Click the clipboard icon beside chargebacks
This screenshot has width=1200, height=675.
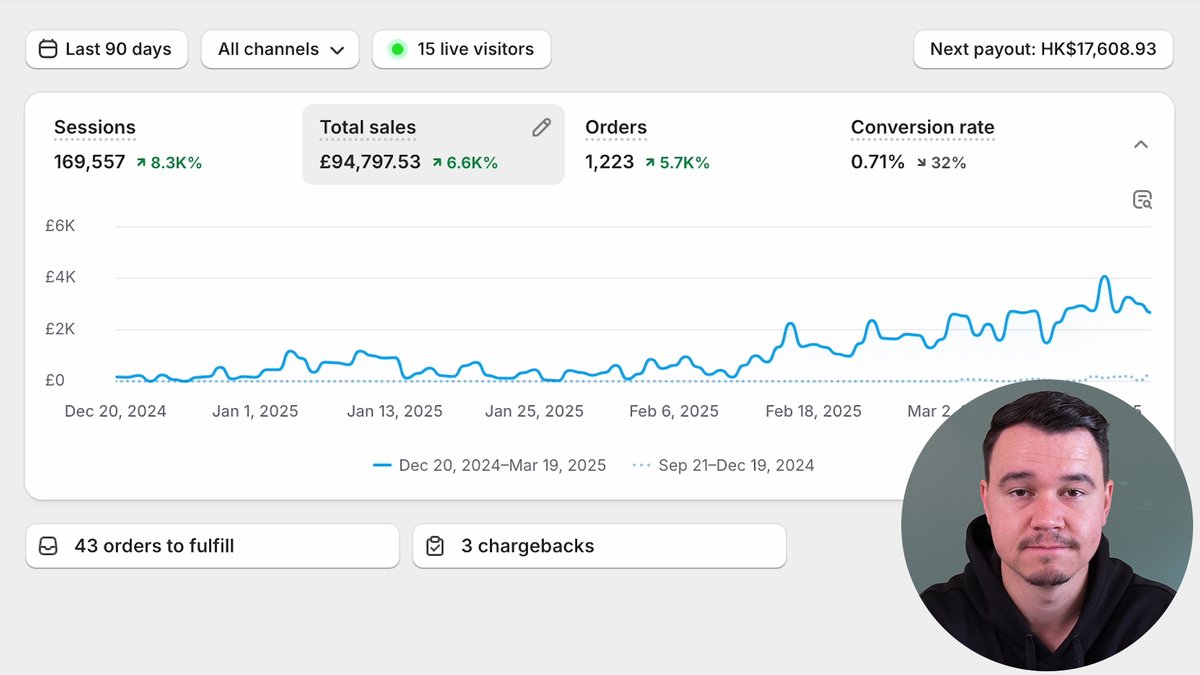[434, 545]
